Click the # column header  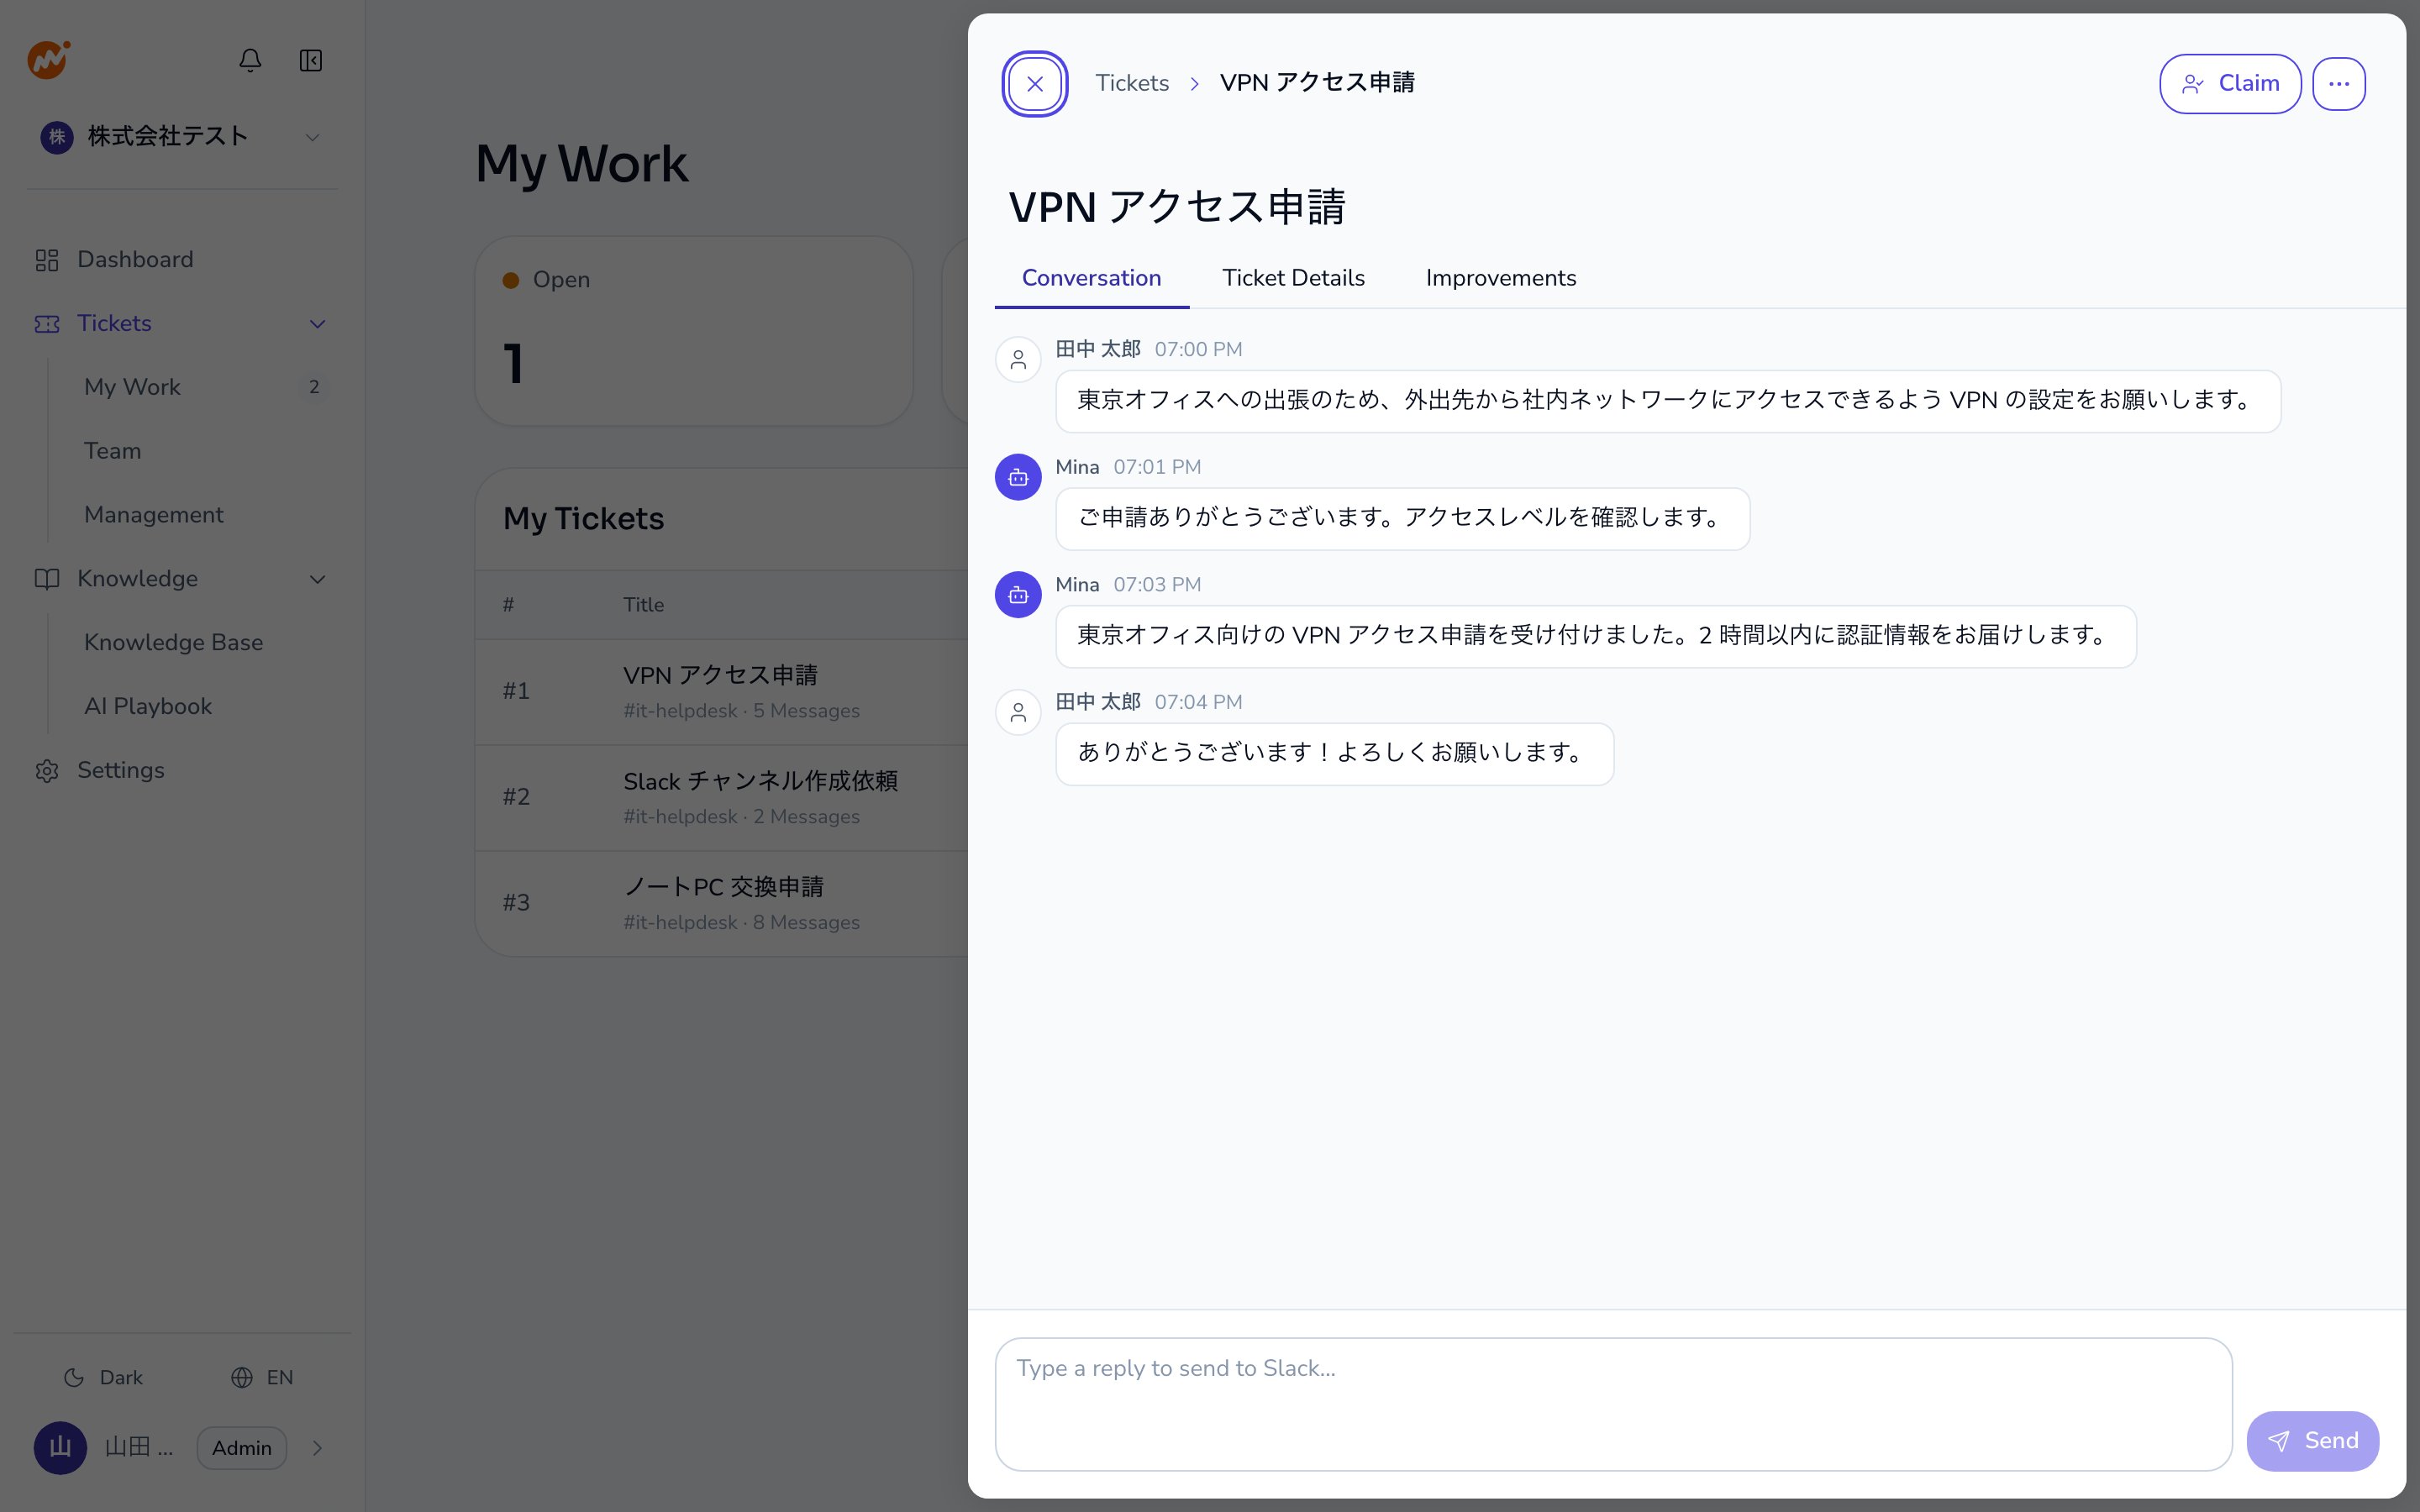509,605
